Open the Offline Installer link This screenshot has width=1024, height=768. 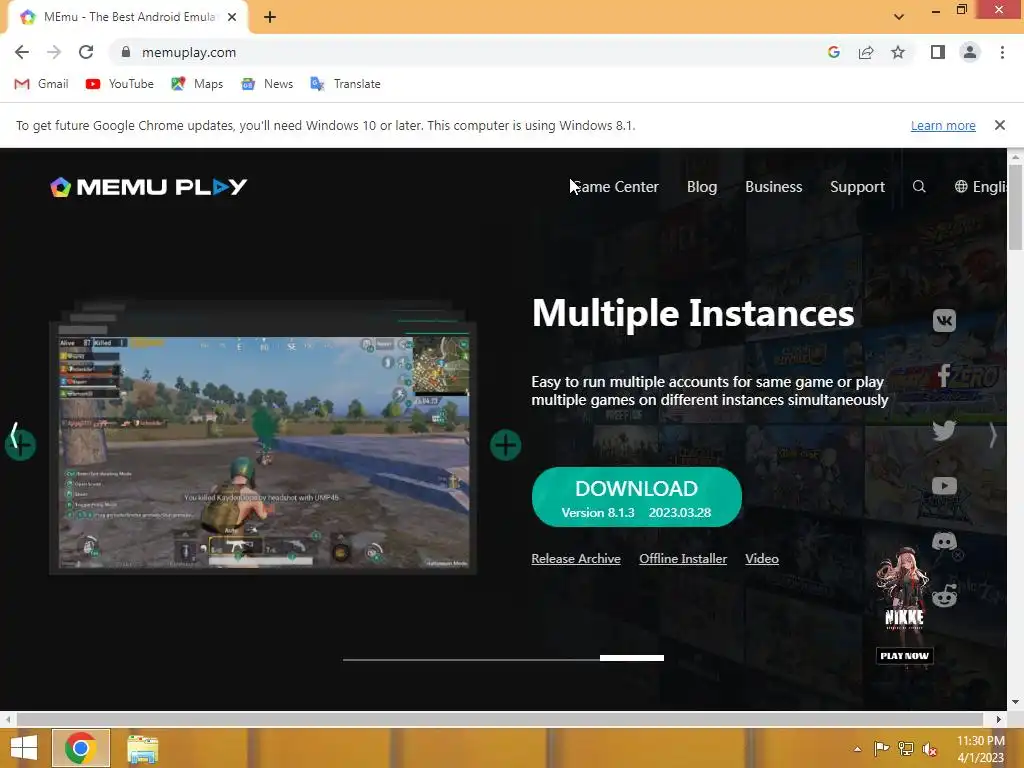(682, 558)
